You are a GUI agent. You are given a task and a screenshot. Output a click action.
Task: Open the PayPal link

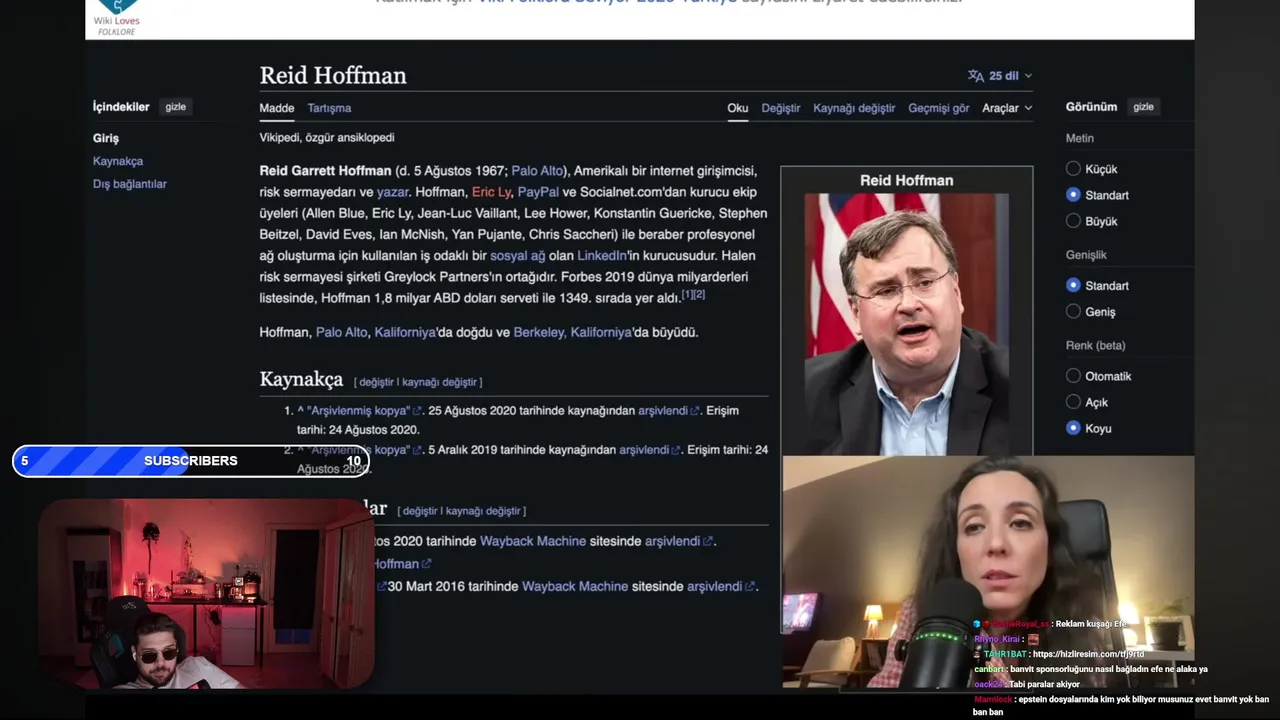point(538,192)
